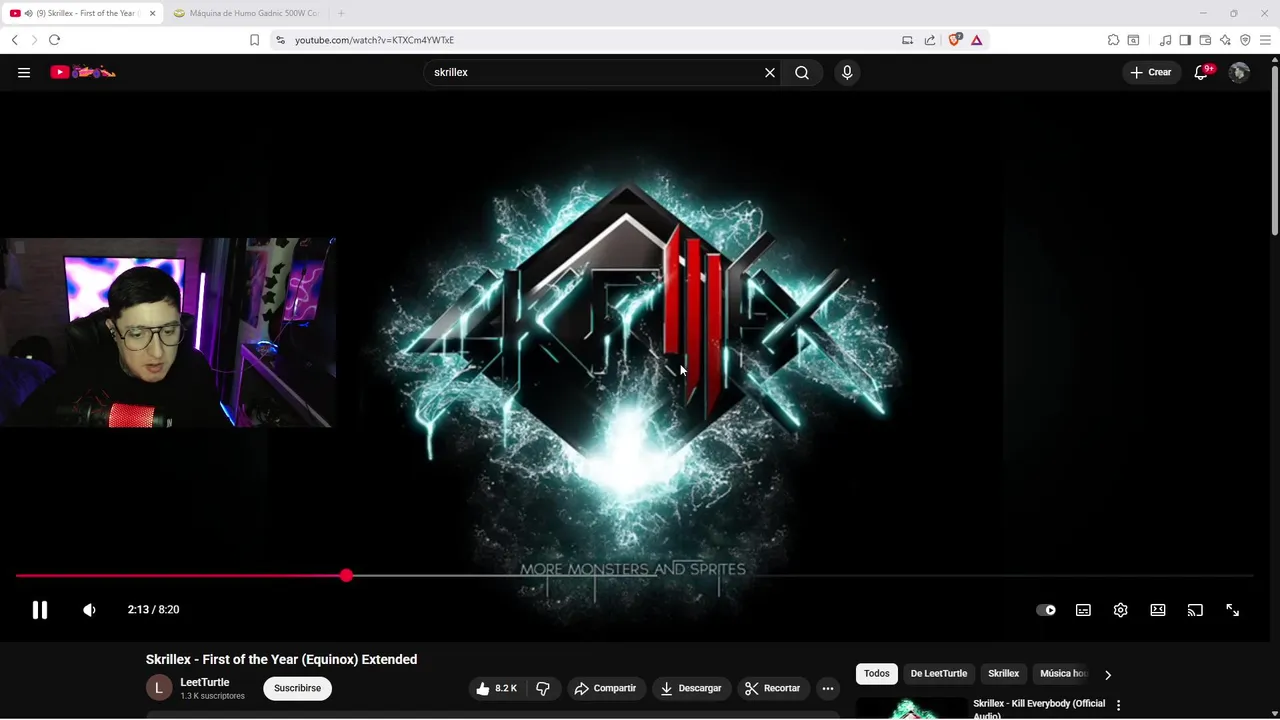Like the video with thumbs up
1280x720 pixels.
pos(497,688)
